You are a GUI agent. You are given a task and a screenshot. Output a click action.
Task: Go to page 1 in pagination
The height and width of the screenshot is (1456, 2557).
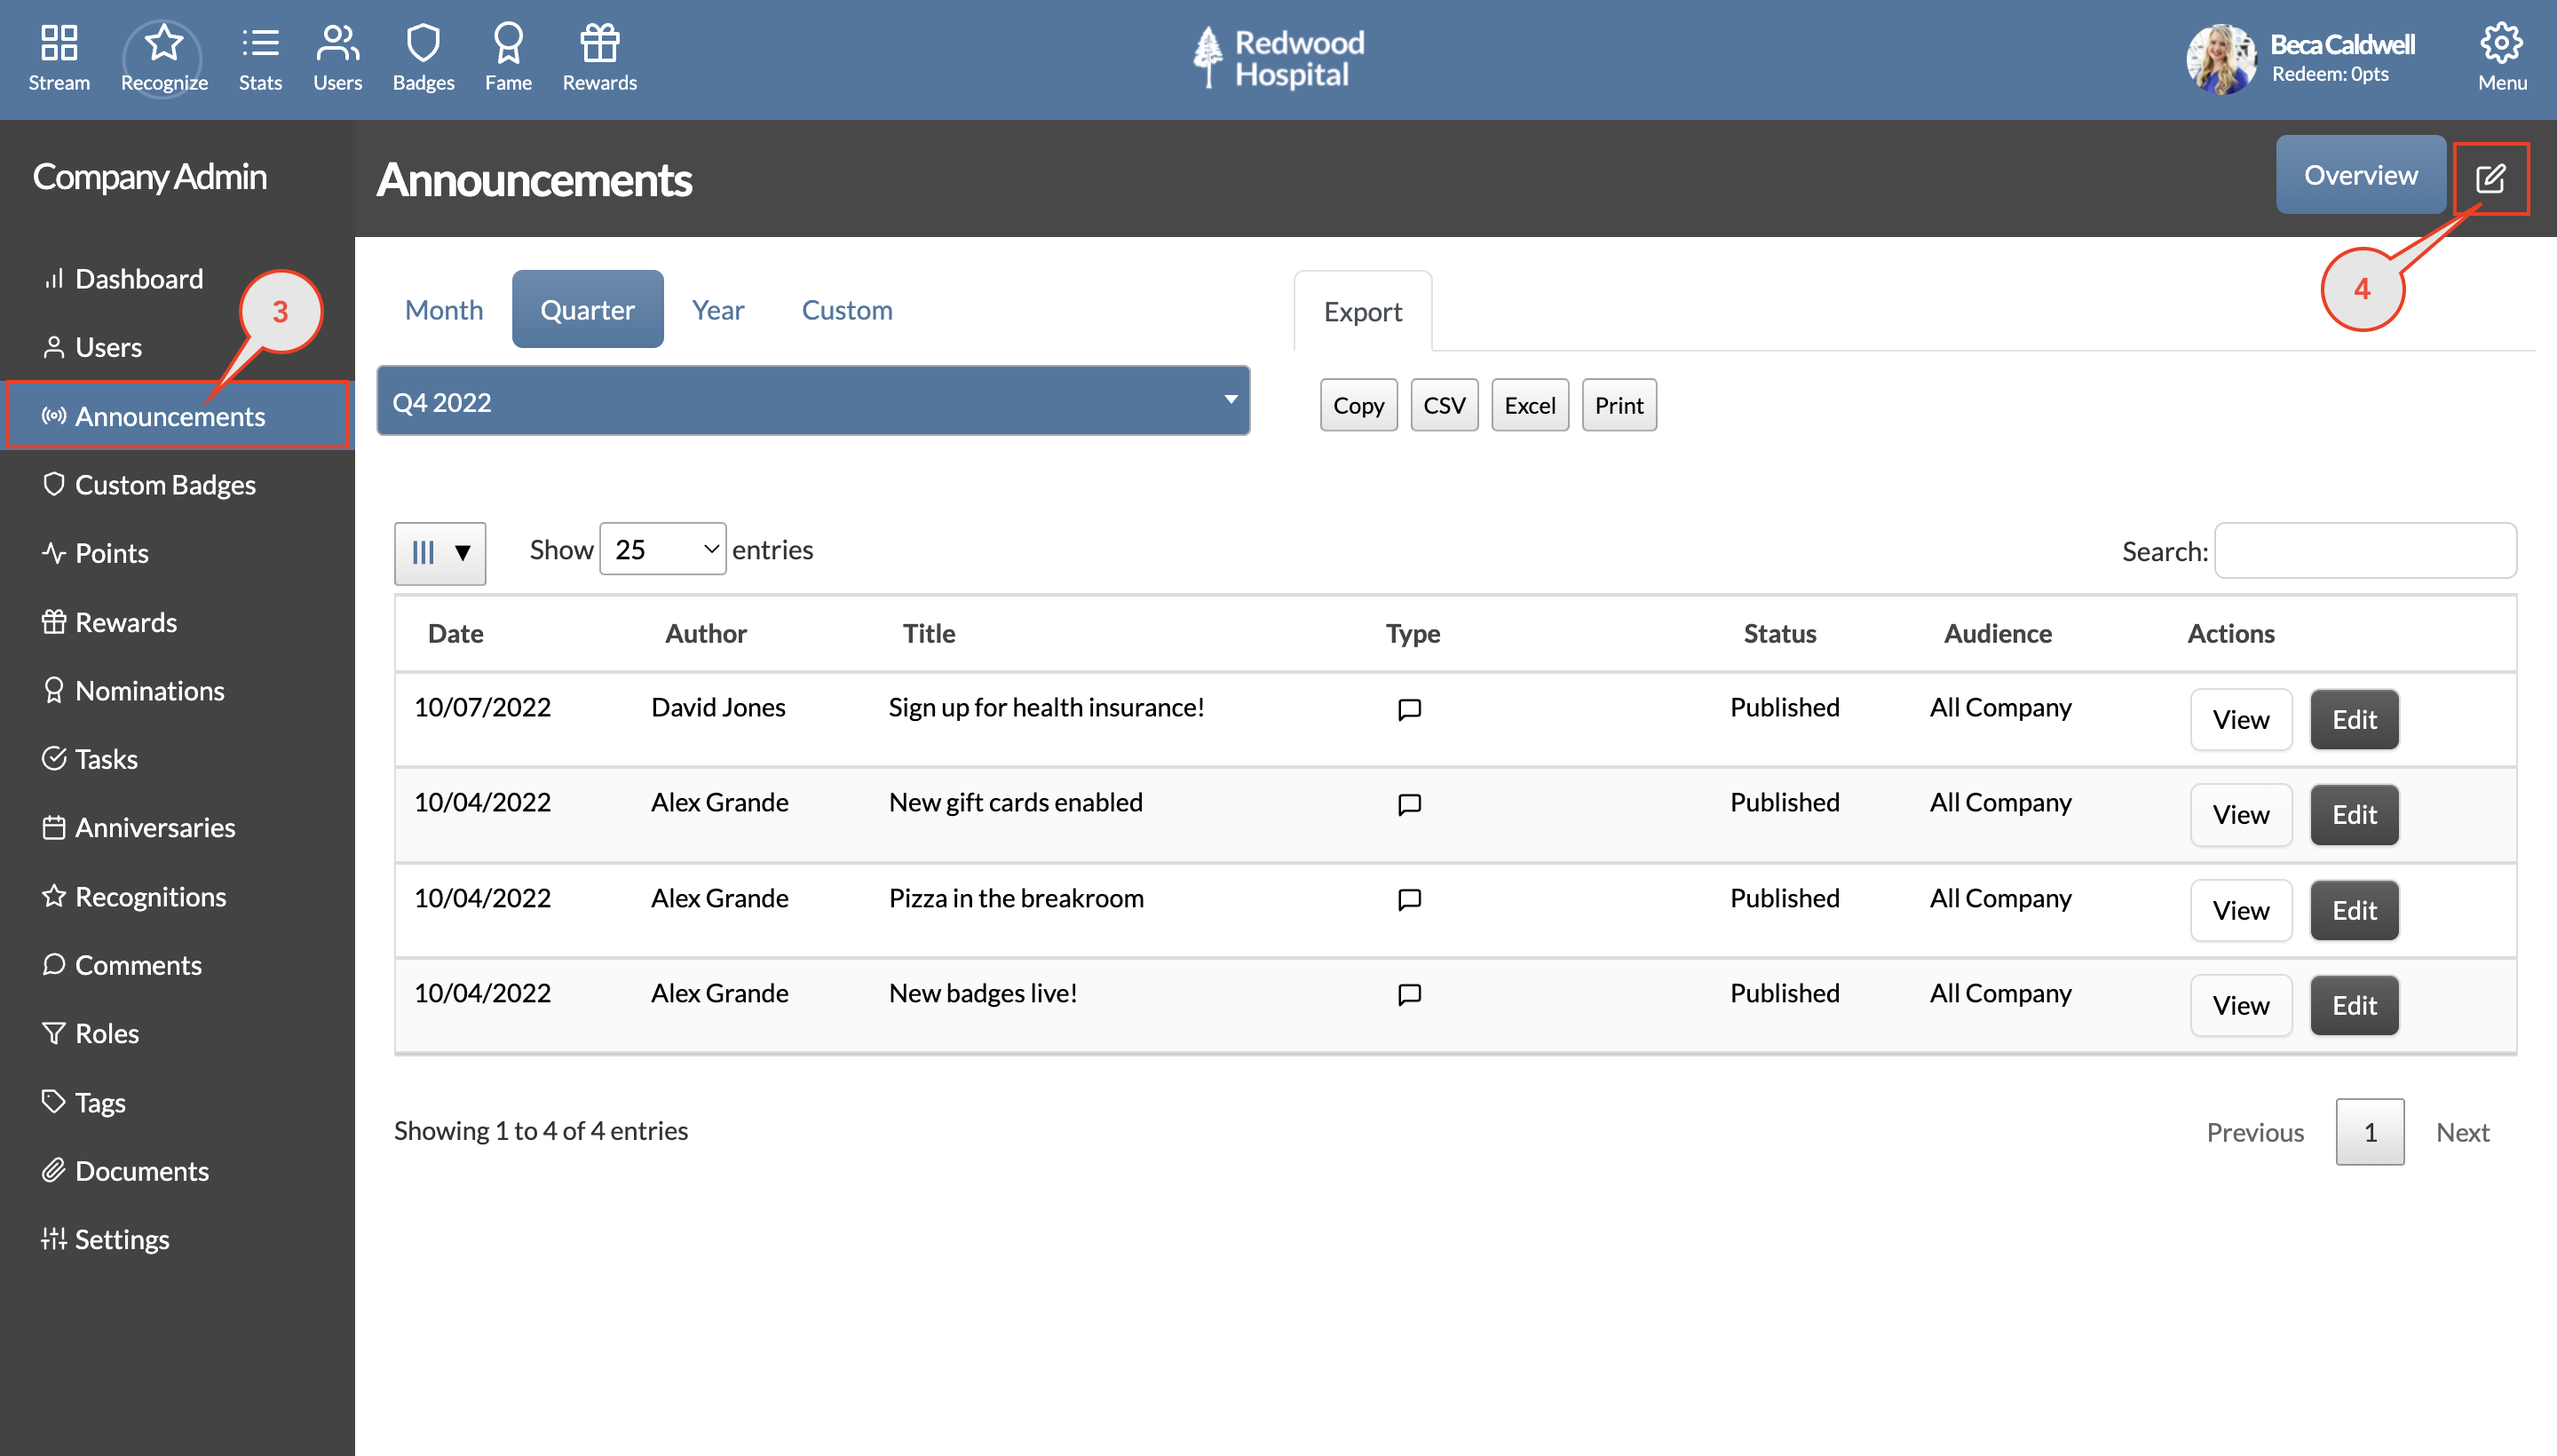point(2369,1131)
